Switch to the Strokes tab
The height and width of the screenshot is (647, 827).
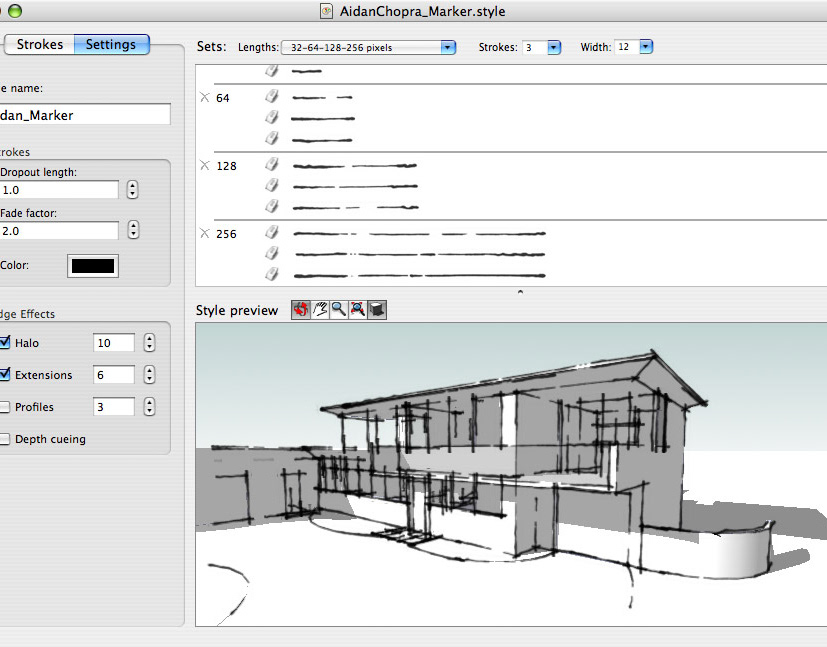pos(40,44)
